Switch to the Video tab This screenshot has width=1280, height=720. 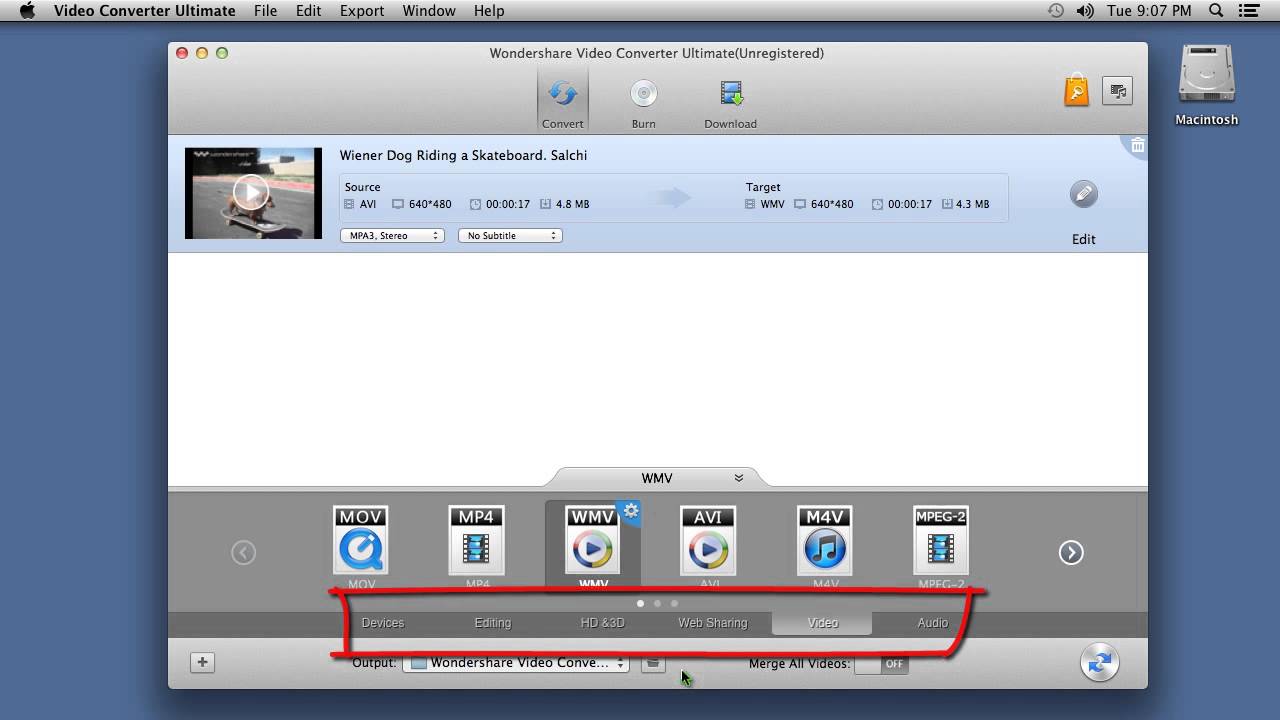pyautogui.click(x=822, y=623)
